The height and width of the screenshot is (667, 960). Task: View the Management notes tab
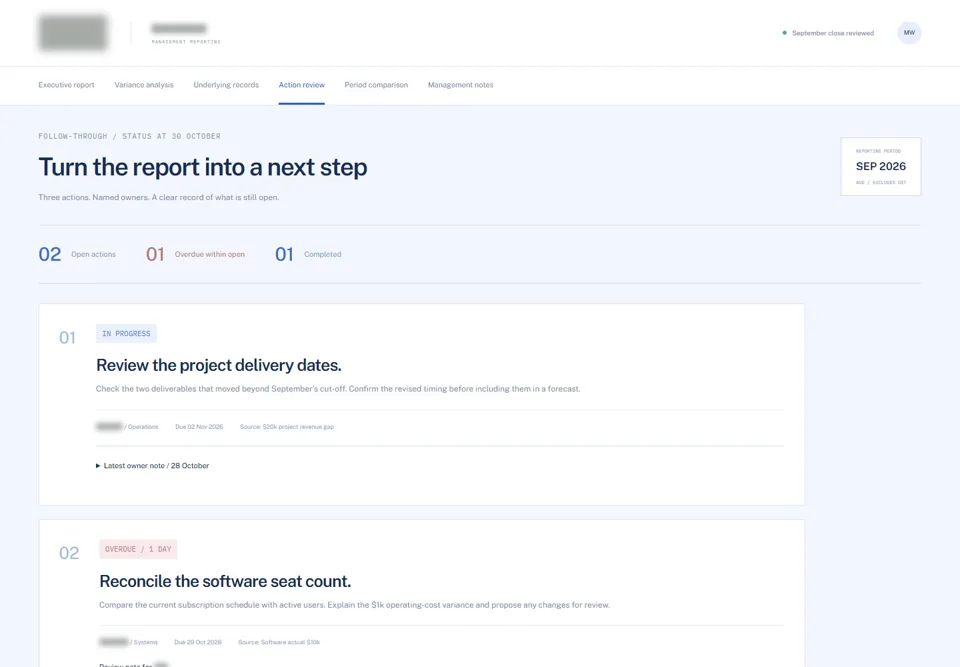point(460,85)
